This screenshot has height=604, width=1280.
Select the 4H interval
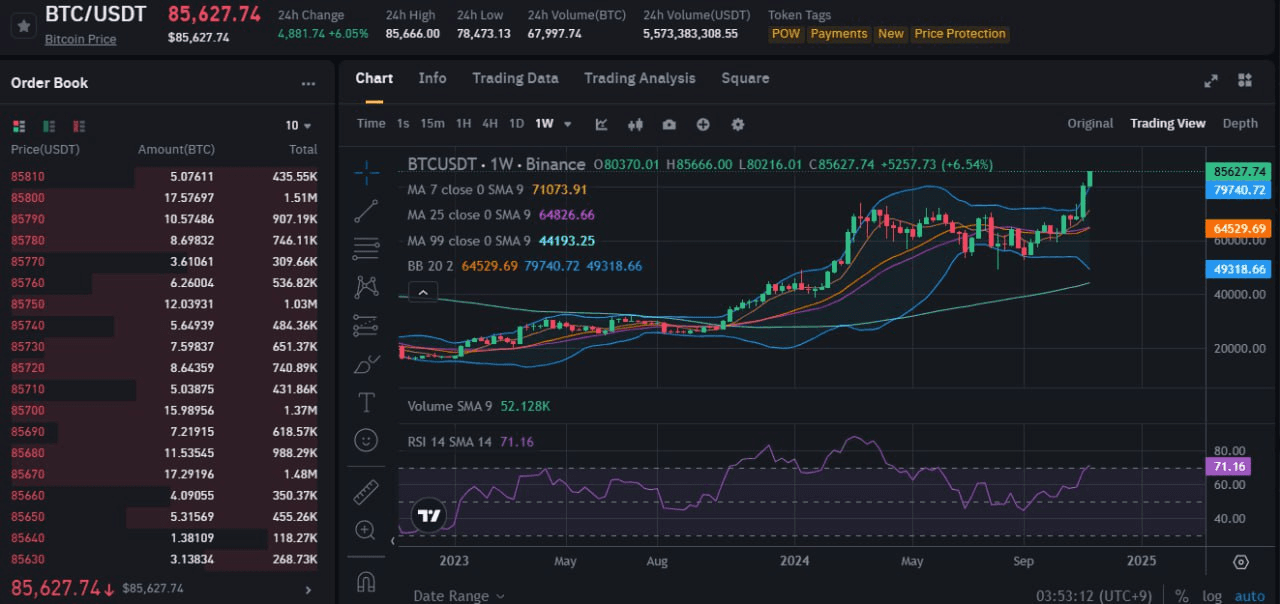pos(490,124)
